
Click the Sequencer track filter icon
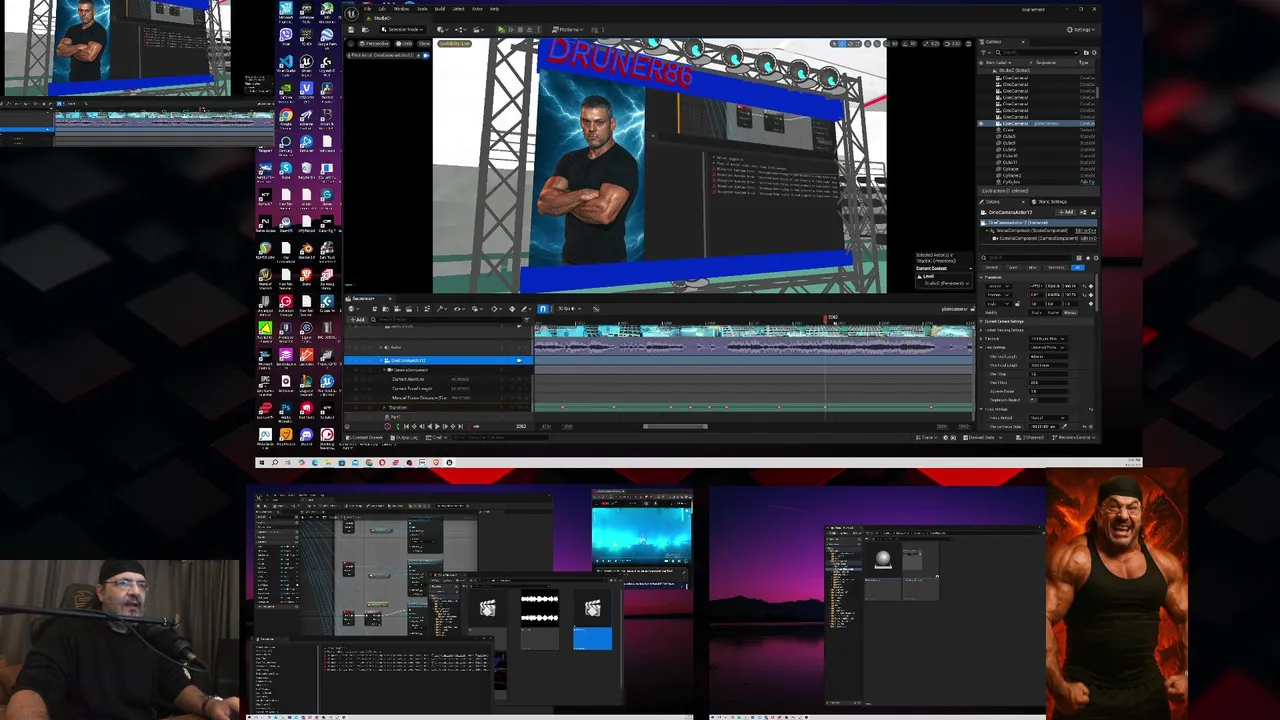coord(527,320)
